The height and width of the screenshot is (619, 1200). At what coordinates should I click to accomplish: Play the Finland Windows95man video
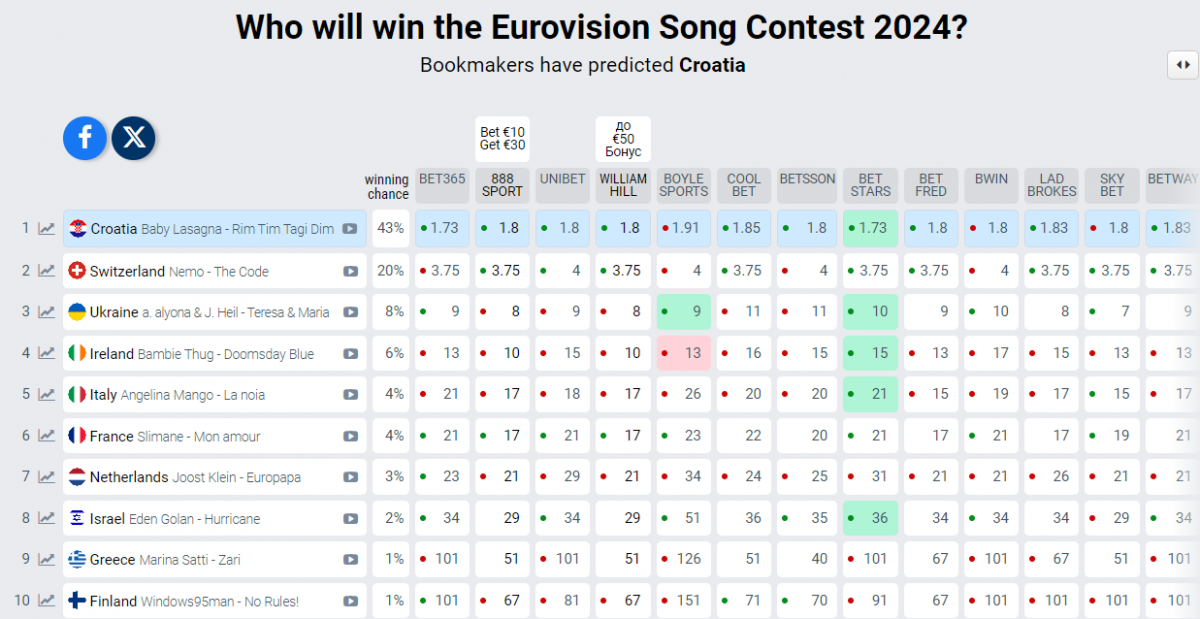350,601
